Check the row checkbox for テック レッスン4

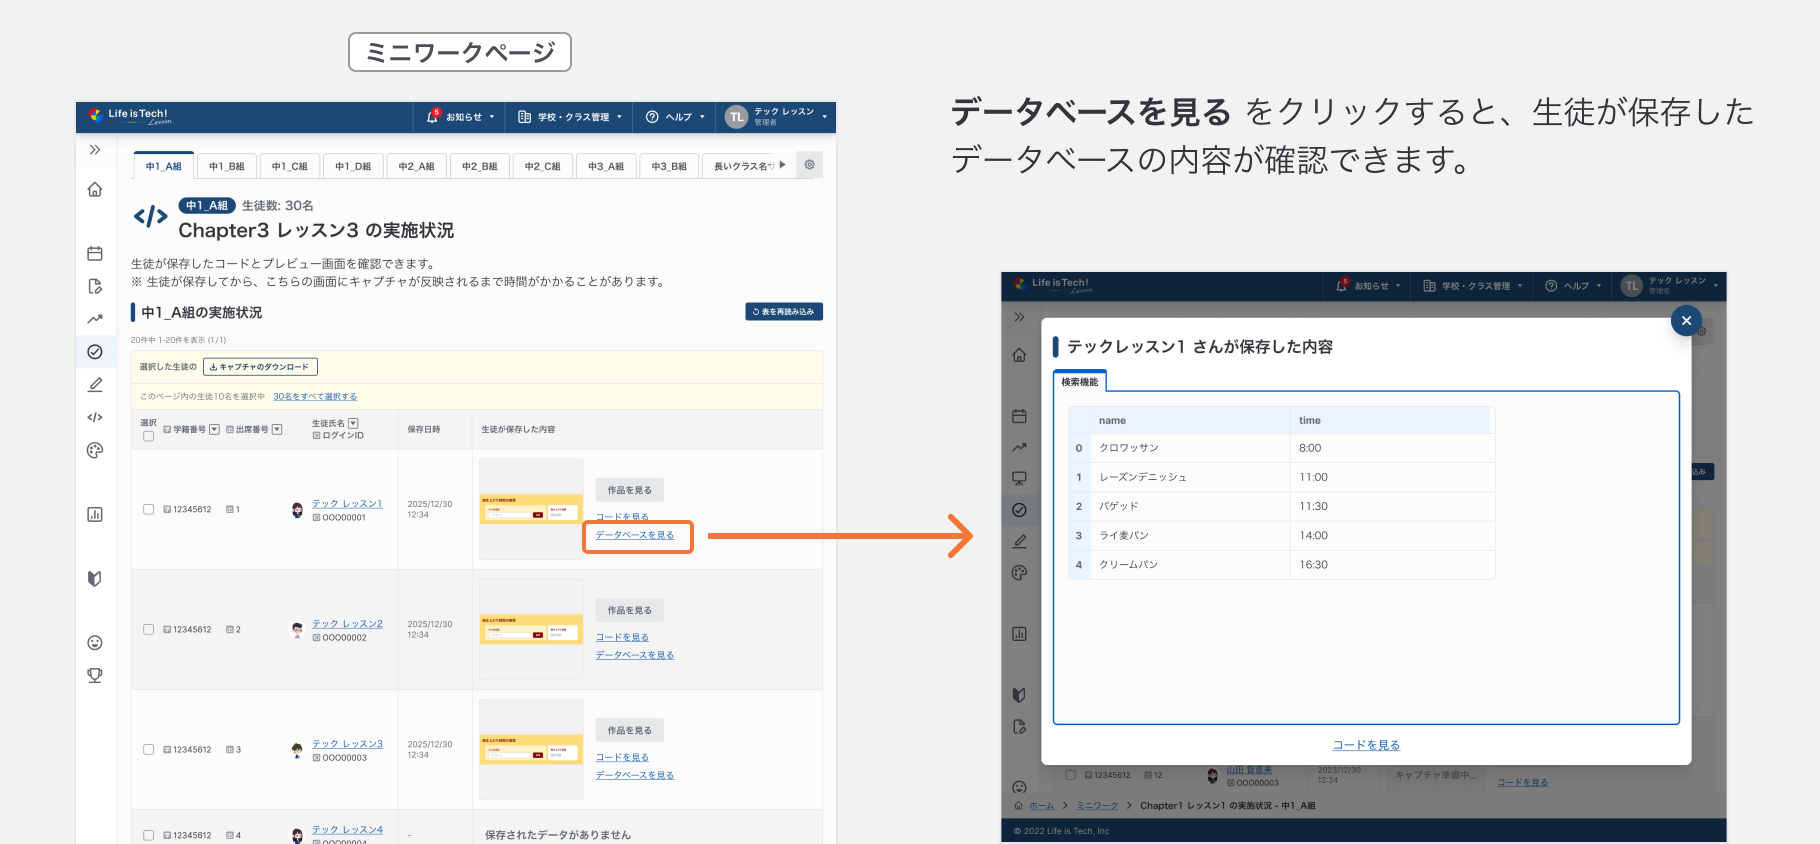[148, 835]
